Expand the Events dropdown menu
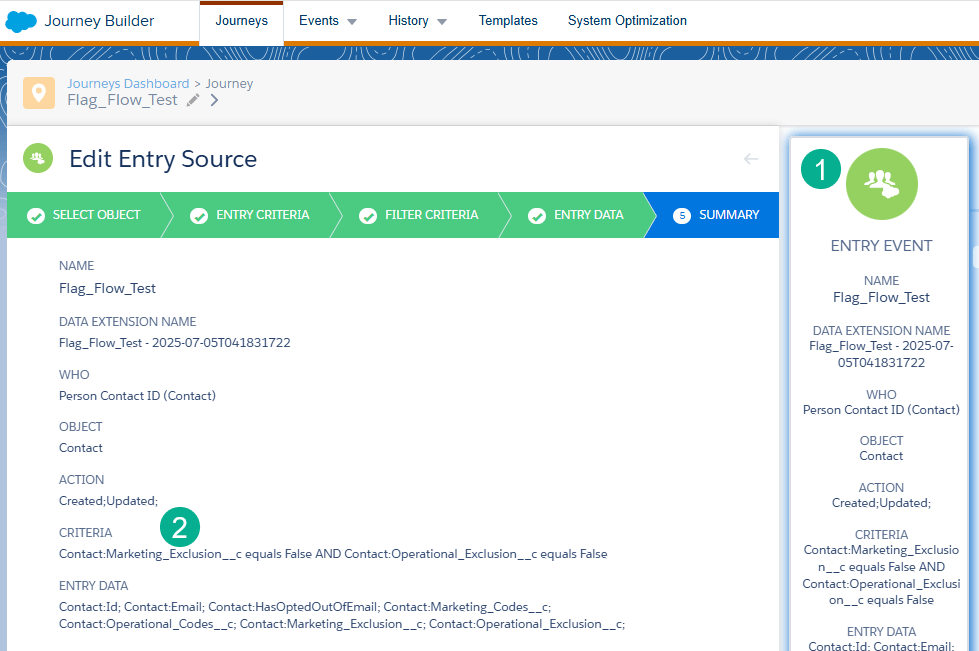The image size is (979, 651). click(328, 21)
